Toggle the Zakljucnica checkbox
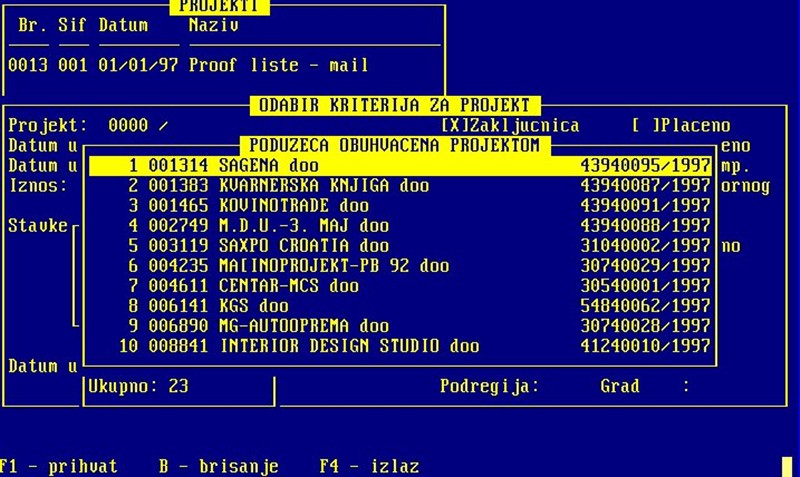800x477 pixels. coord(454,125)
